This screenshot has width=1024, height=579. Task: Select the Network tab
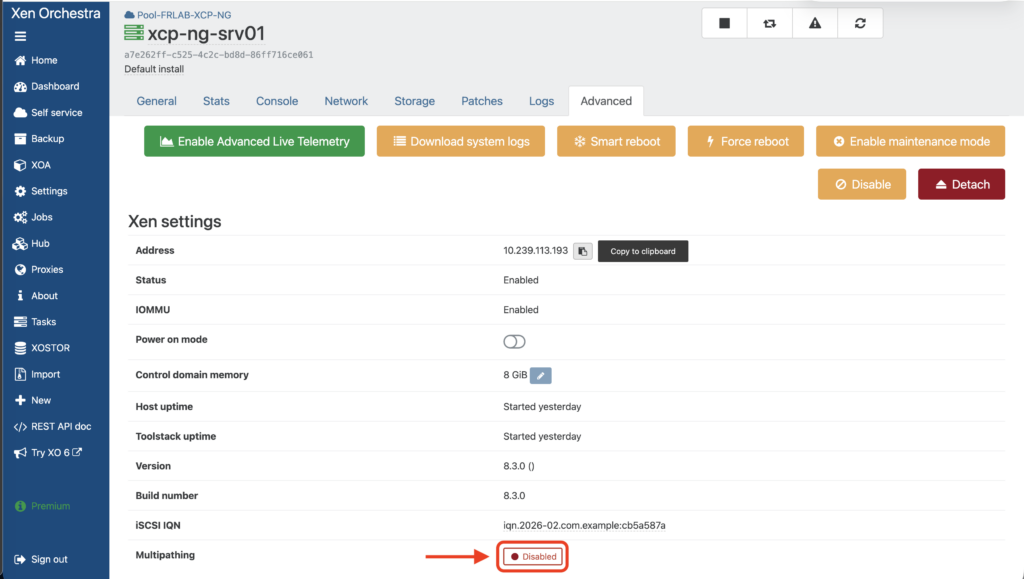(346, 101)
